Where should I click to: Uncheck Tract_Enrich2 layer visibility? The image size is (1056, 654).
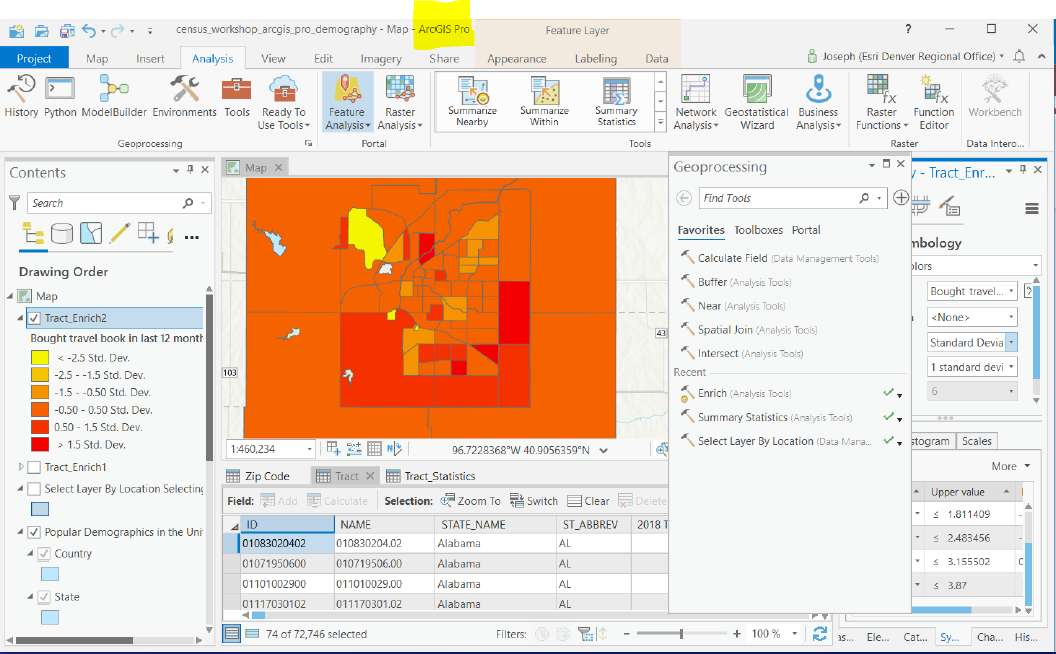coord(34,318)
